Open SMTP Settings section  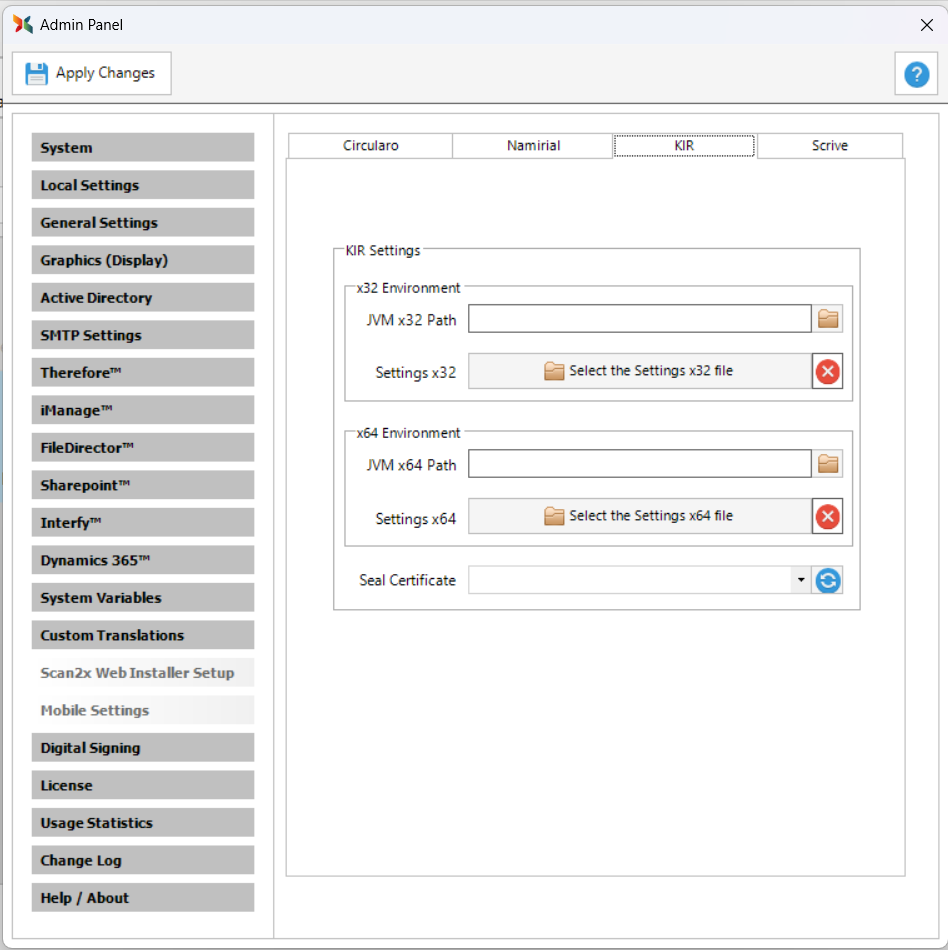tap(143, 335)
